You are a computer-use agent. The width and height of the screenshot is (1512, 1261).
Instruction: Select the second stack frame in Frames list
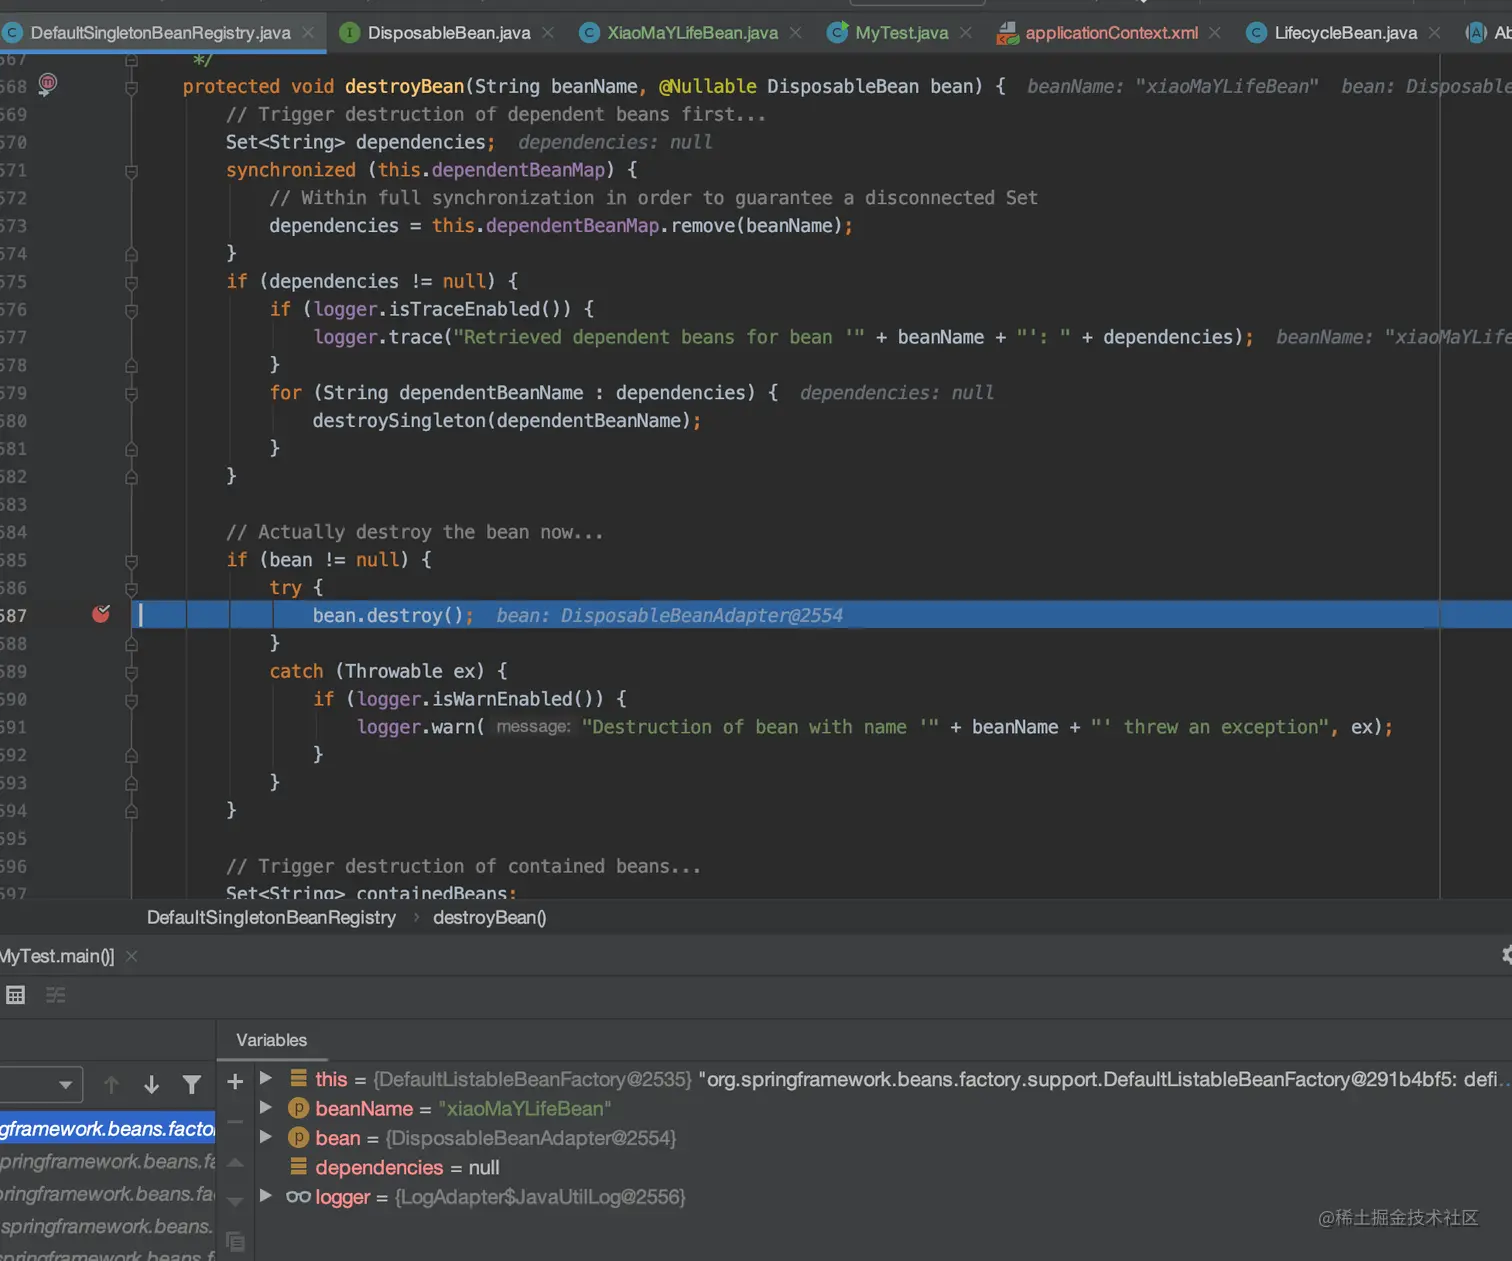click(x=108, y=1161)
